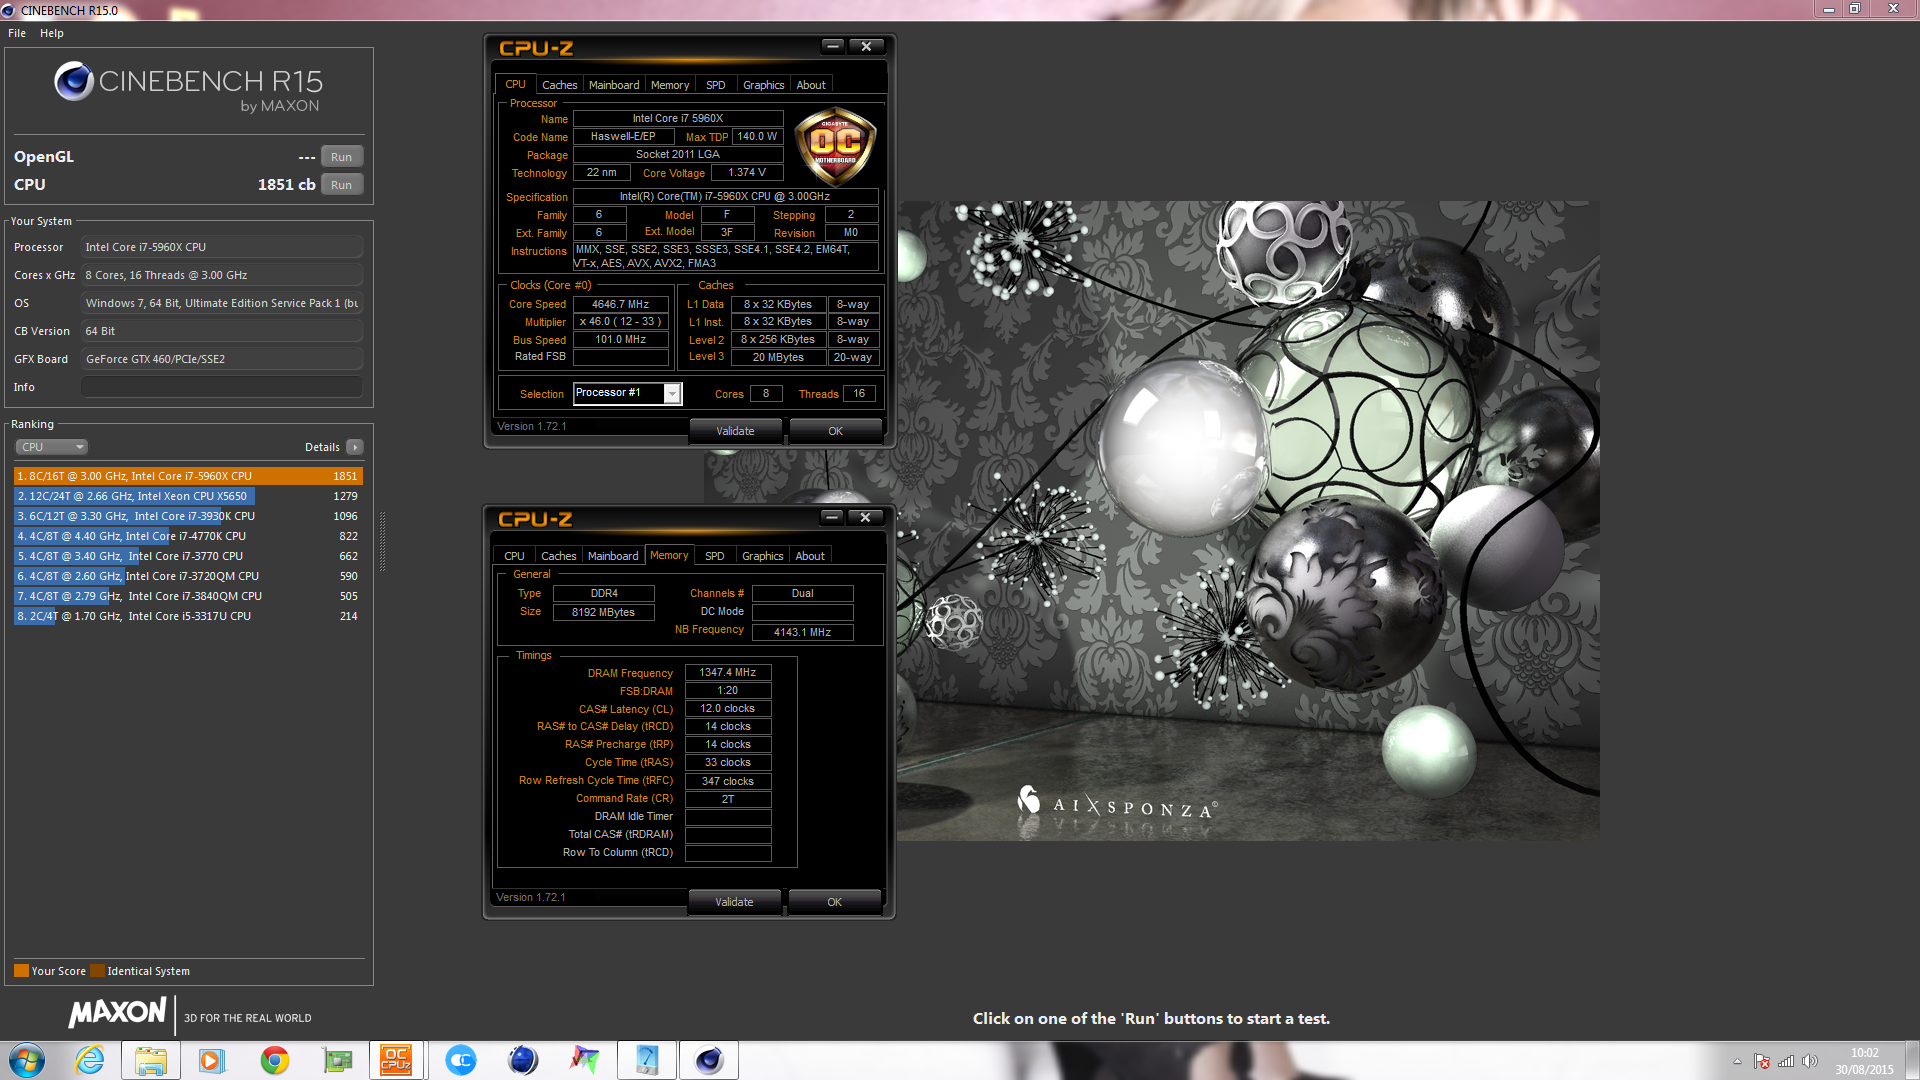Close the bottom CPU-Z window
This screenshot has width=1920, height=1080.
[865, 517]
